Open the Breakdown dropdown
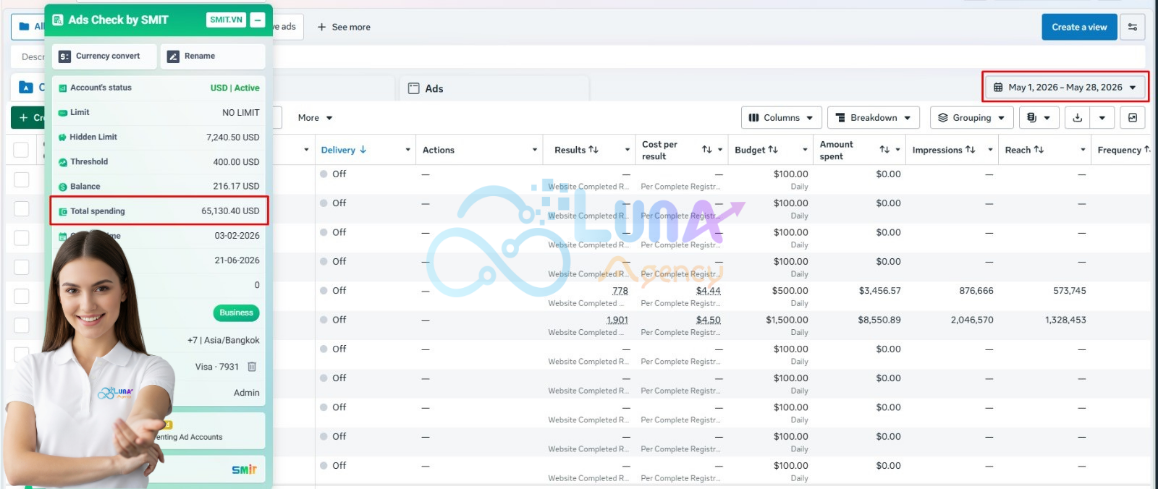This screenshot has width=1158, height=489. (874, 117)
